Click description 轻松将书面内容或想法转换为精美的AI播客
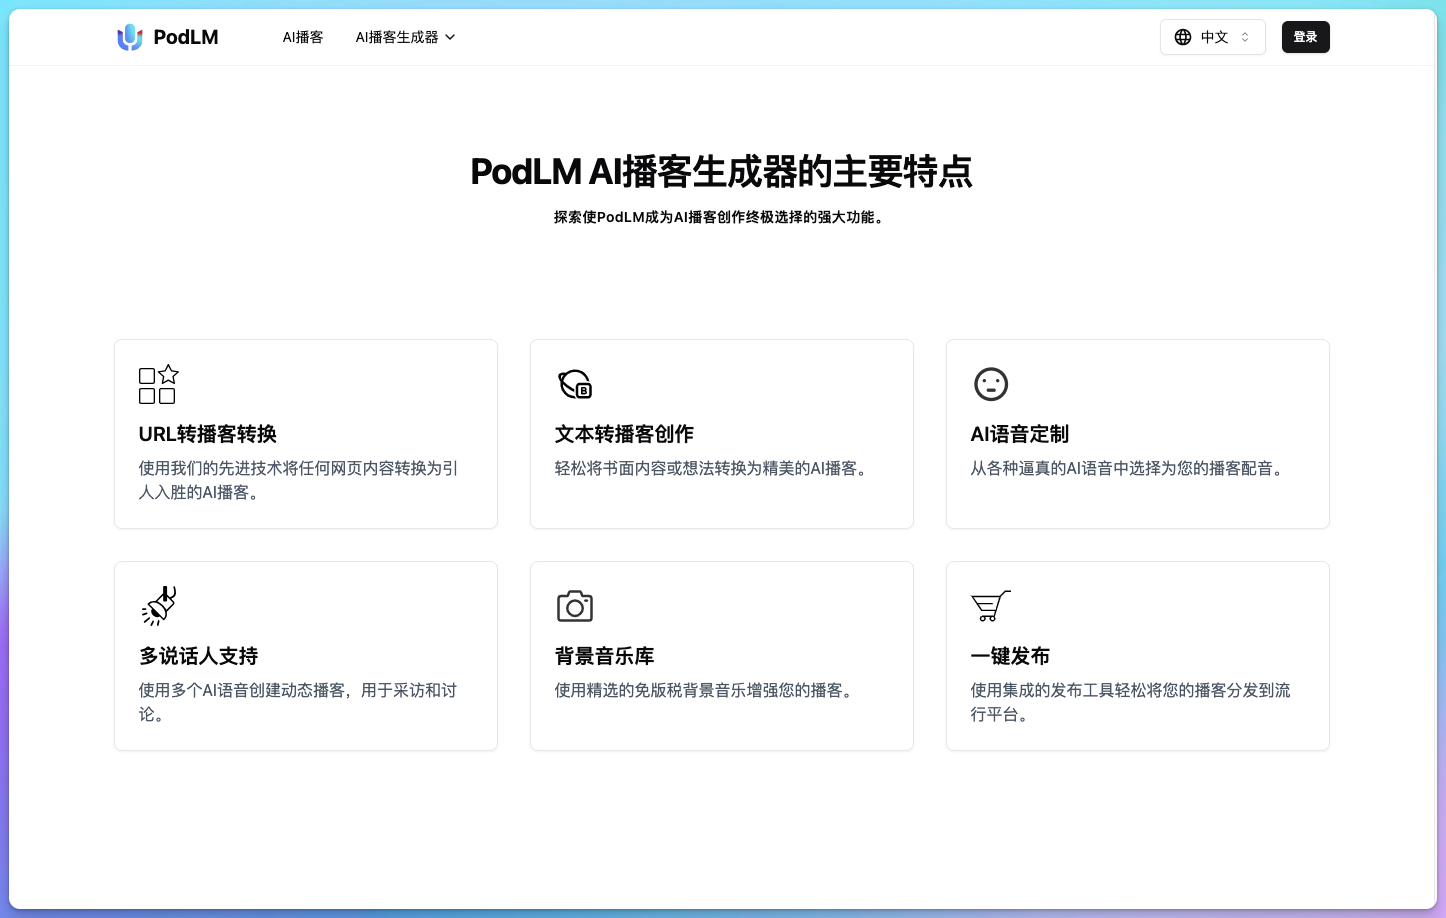 coord(714,468)
